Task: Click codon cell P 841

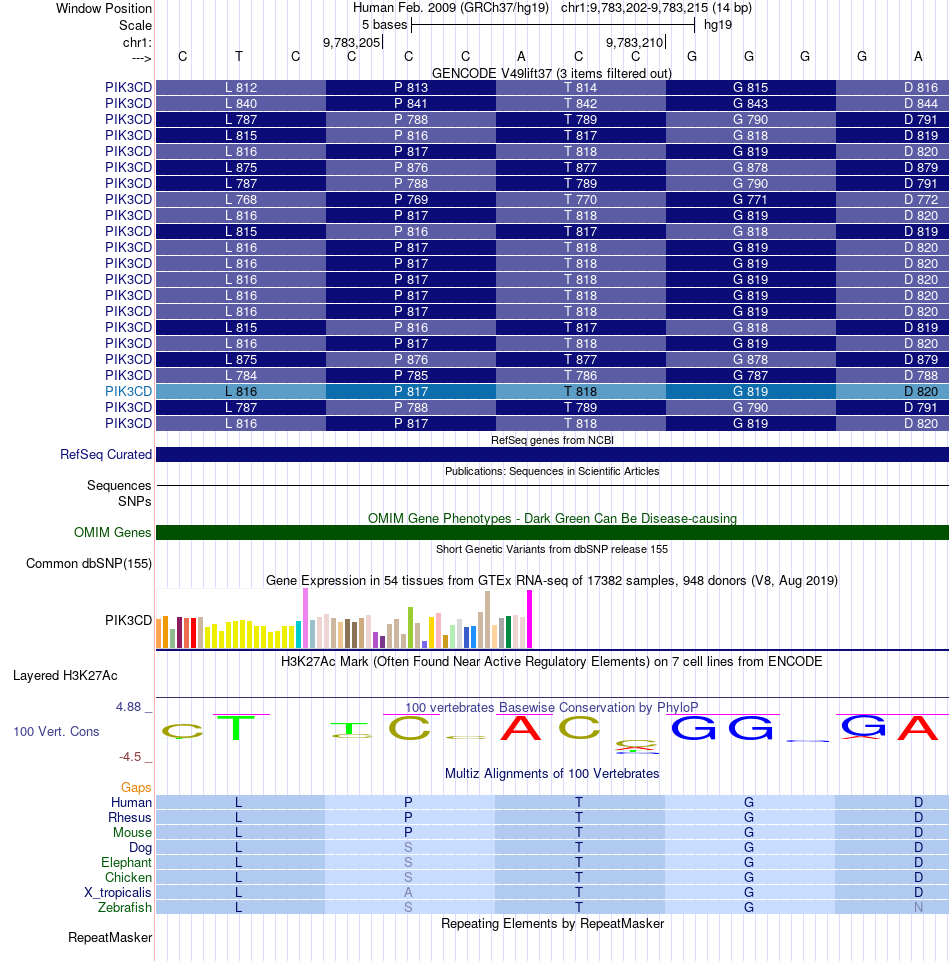Action: [x=411, y=104]
